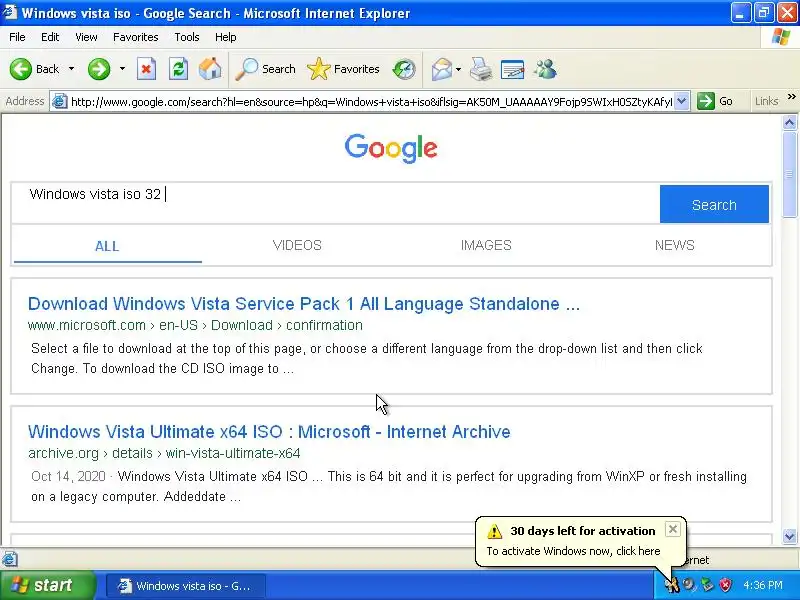The width and height of the screenshot is (800, 600).
Task: Open the Mail envelope icon
Action: tap(441, 69)
